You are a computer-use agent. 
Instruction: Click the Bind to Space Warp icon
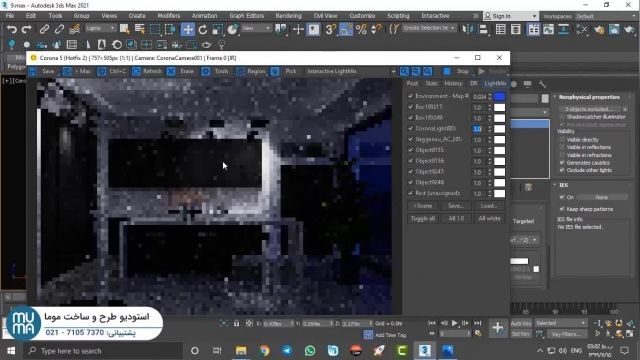pos(74,29)
